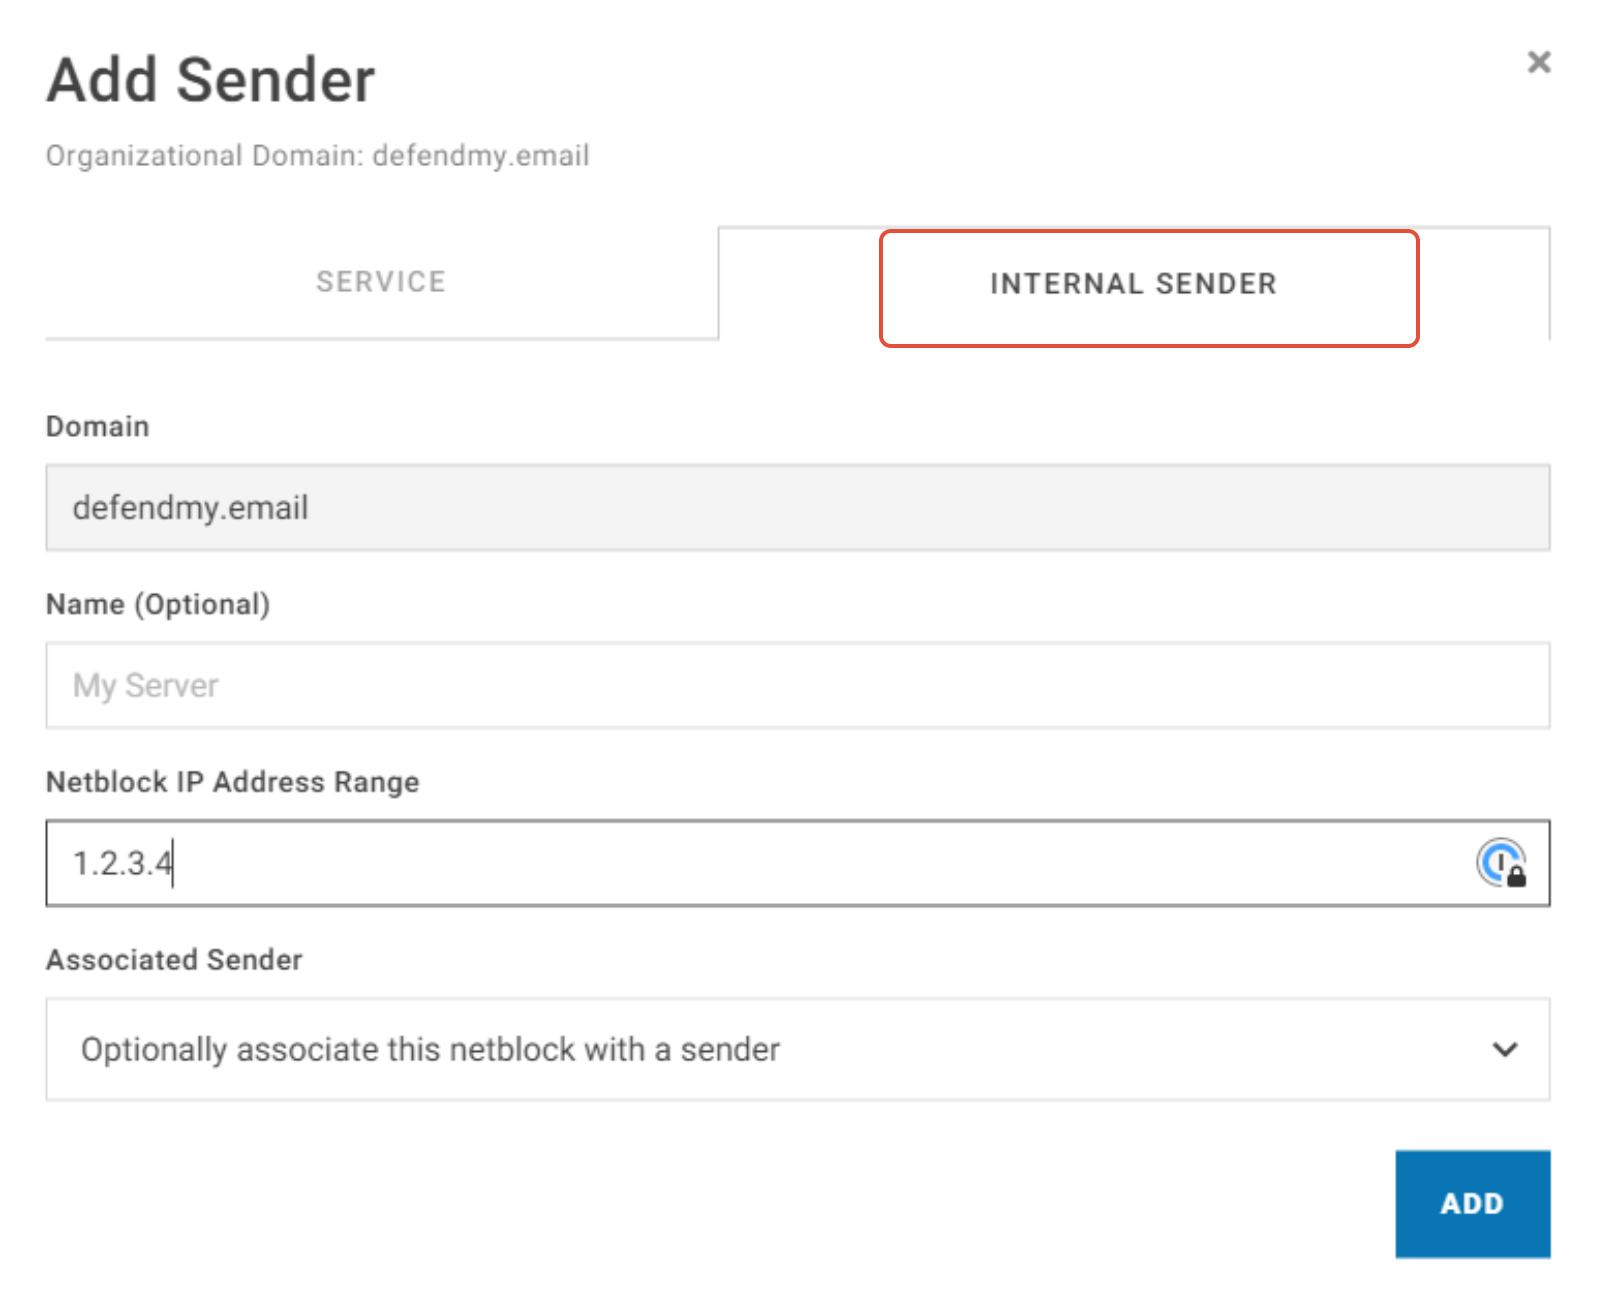Viewport: 1617px width, 1315px height.
Task: Click the Associated Sender label
Action: 173,959
